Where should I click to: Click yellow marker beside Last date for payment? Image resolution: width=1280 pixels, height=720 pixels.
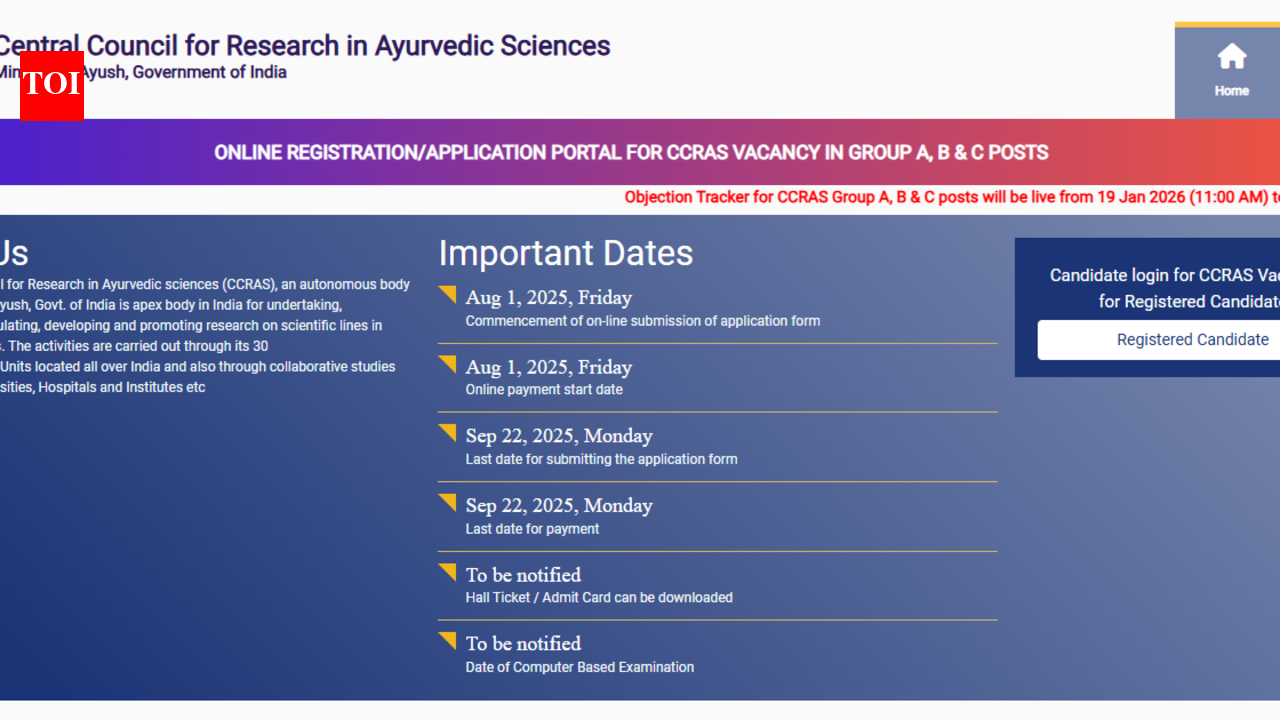(x=448, y=502)
